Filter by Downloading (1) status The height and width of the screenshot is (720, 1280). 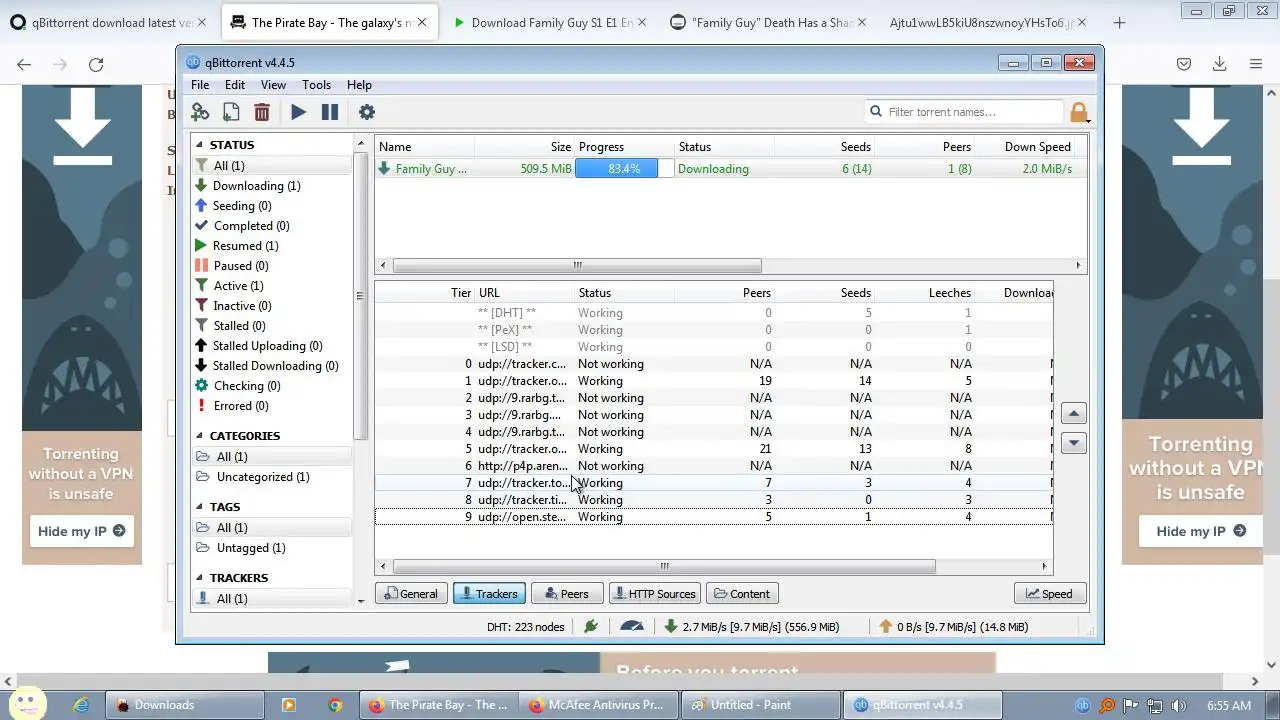[256, 186]
